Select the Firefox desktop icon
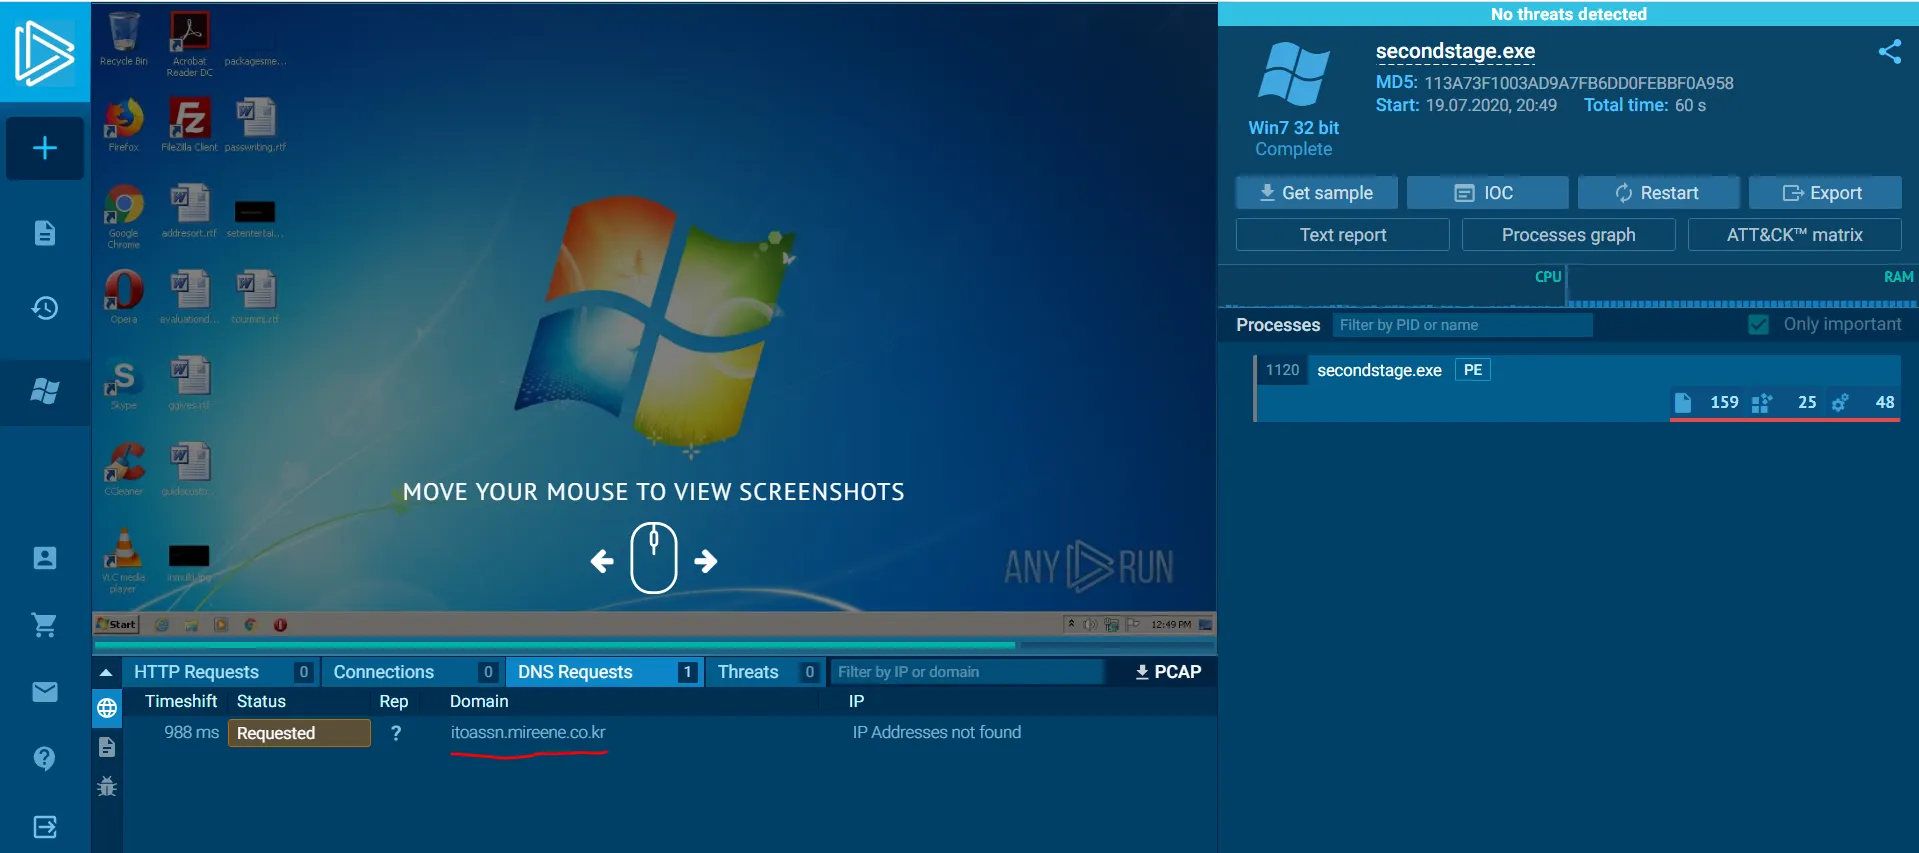 coord(124,125)
